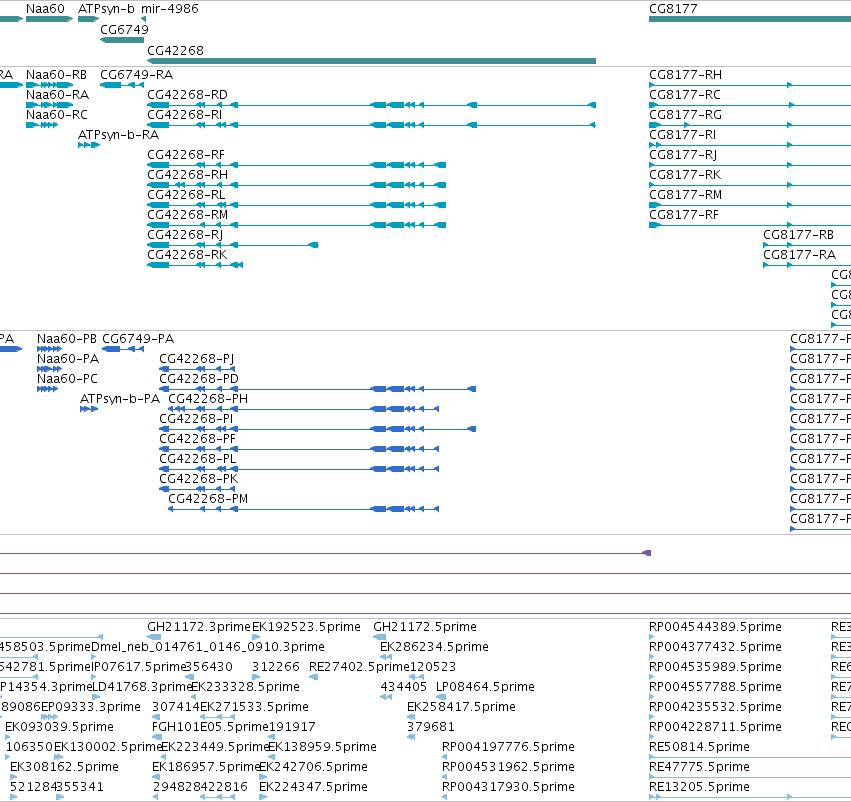The height and width of the screenshot is (802, 851).
Task: Click transcript CG42268-RK label
Action: coord(187,255)
